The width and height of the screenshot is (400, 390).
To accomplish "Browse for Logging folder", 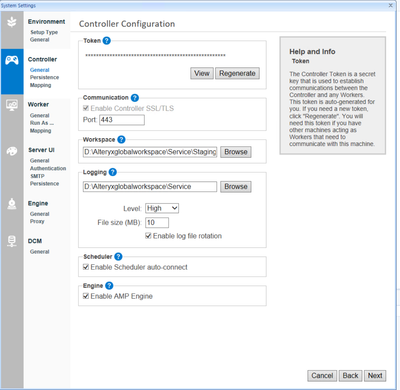I will pos(236,187).
